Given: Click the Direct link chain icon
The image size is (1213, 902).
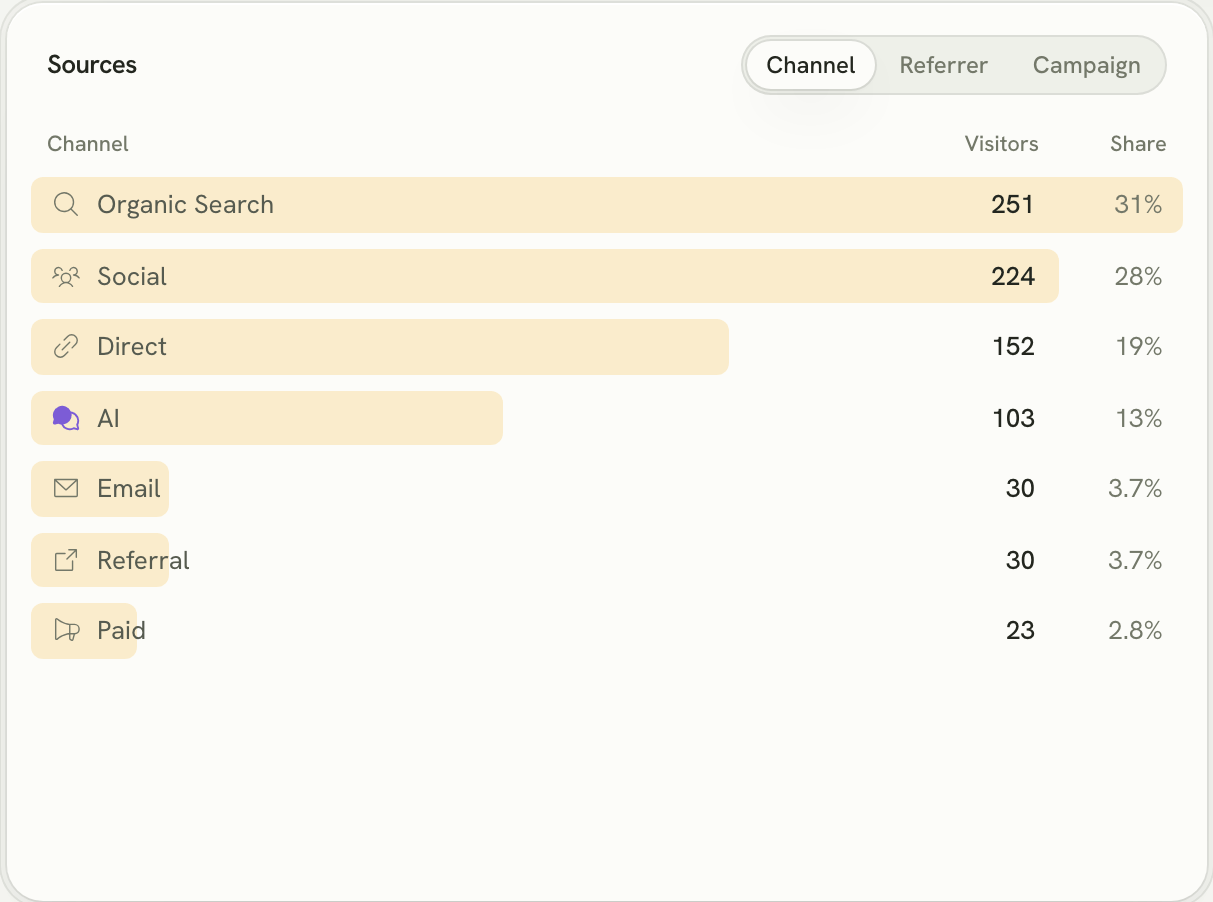Looking at the screenshot, I should [66, 347].
